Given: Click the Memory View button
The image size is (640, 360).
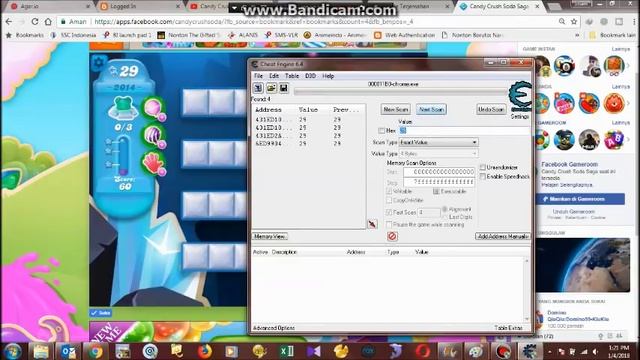Looking at the screenshot, I should [270, 236].
